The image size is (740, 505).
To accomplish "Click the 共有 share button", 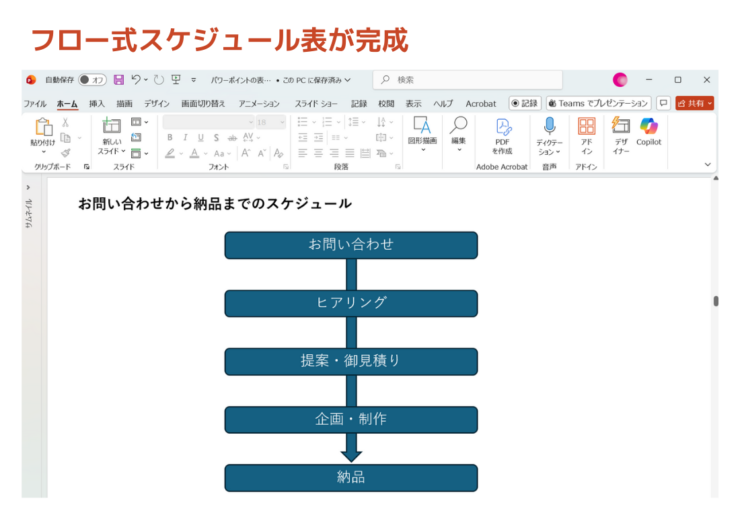I will point(694,103).
